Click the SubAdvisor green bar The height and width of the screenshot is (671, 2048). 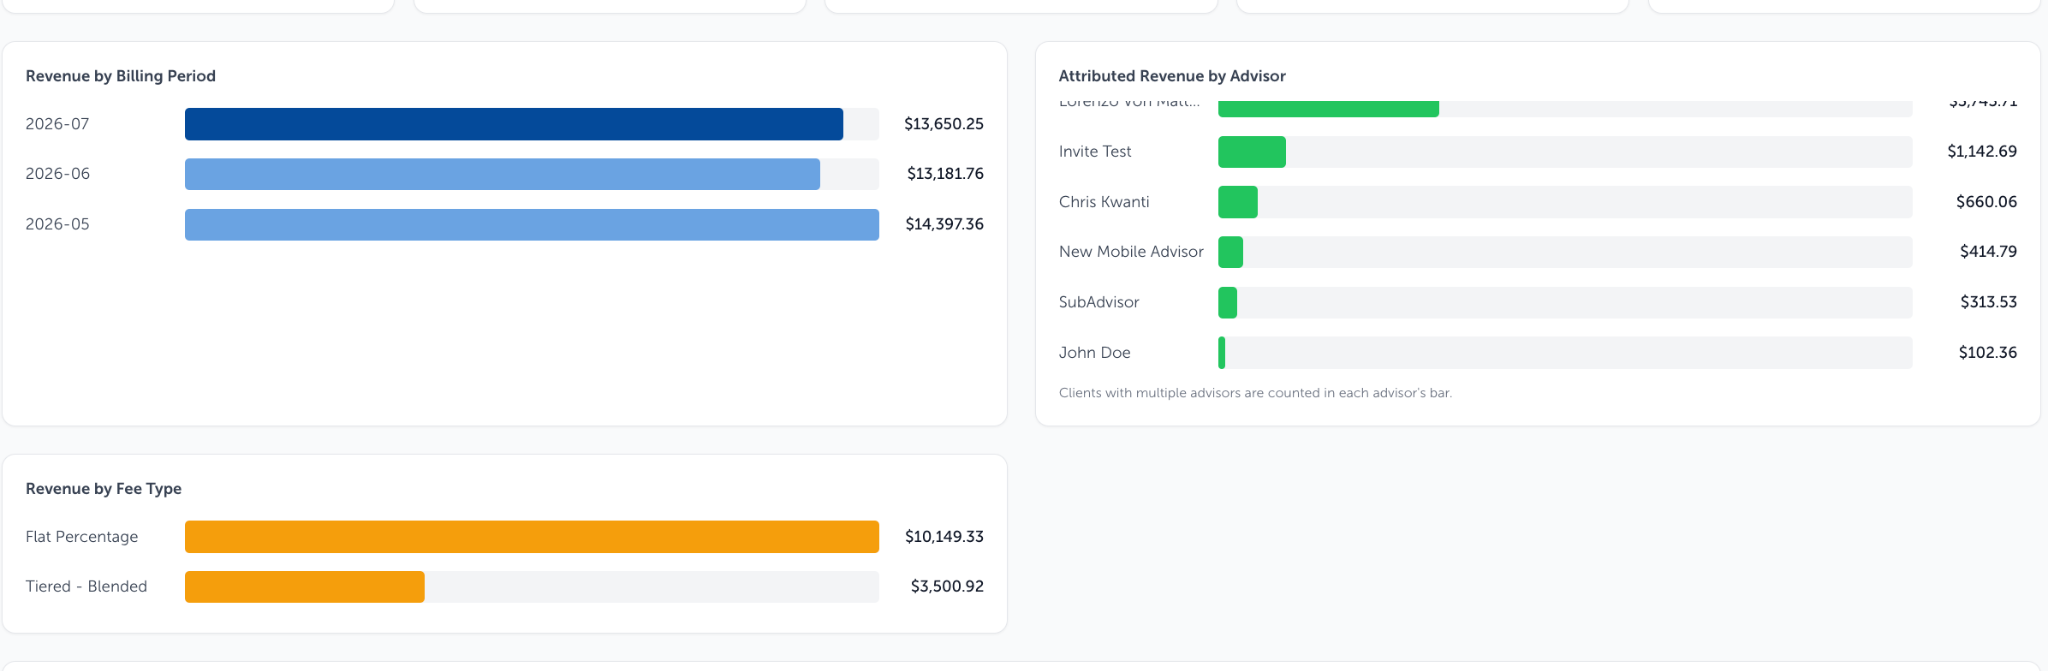click(1228, 302)
